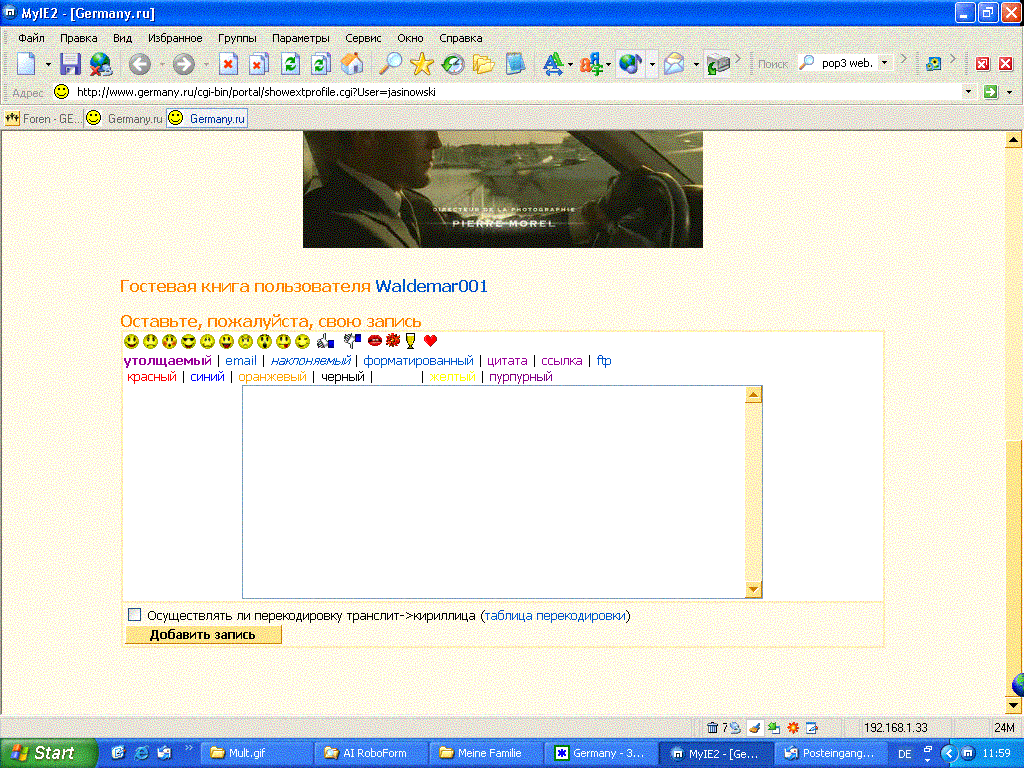Open the AI RoboForm taskbar window
This screenshot has height=768, width=1024.
pyautogui.click(x=371, y=753)
